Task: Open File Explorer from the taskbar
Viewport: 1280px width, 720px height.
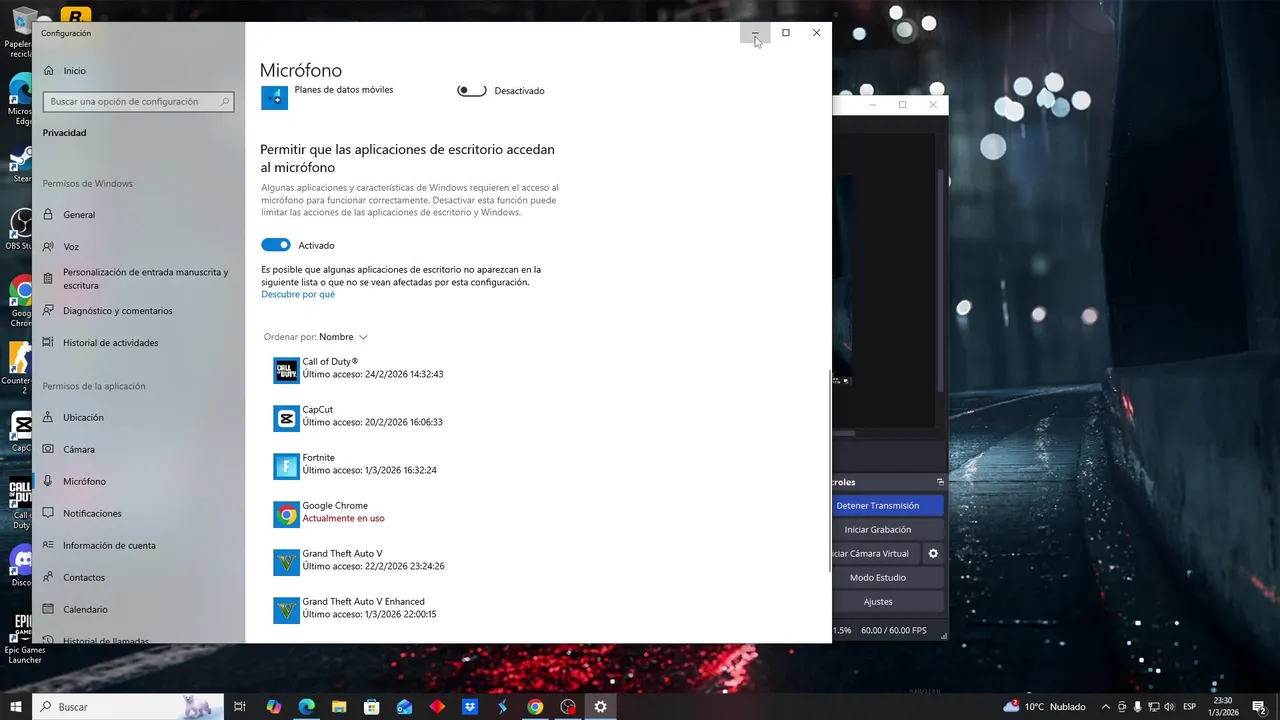Action: tap(339, 707)
